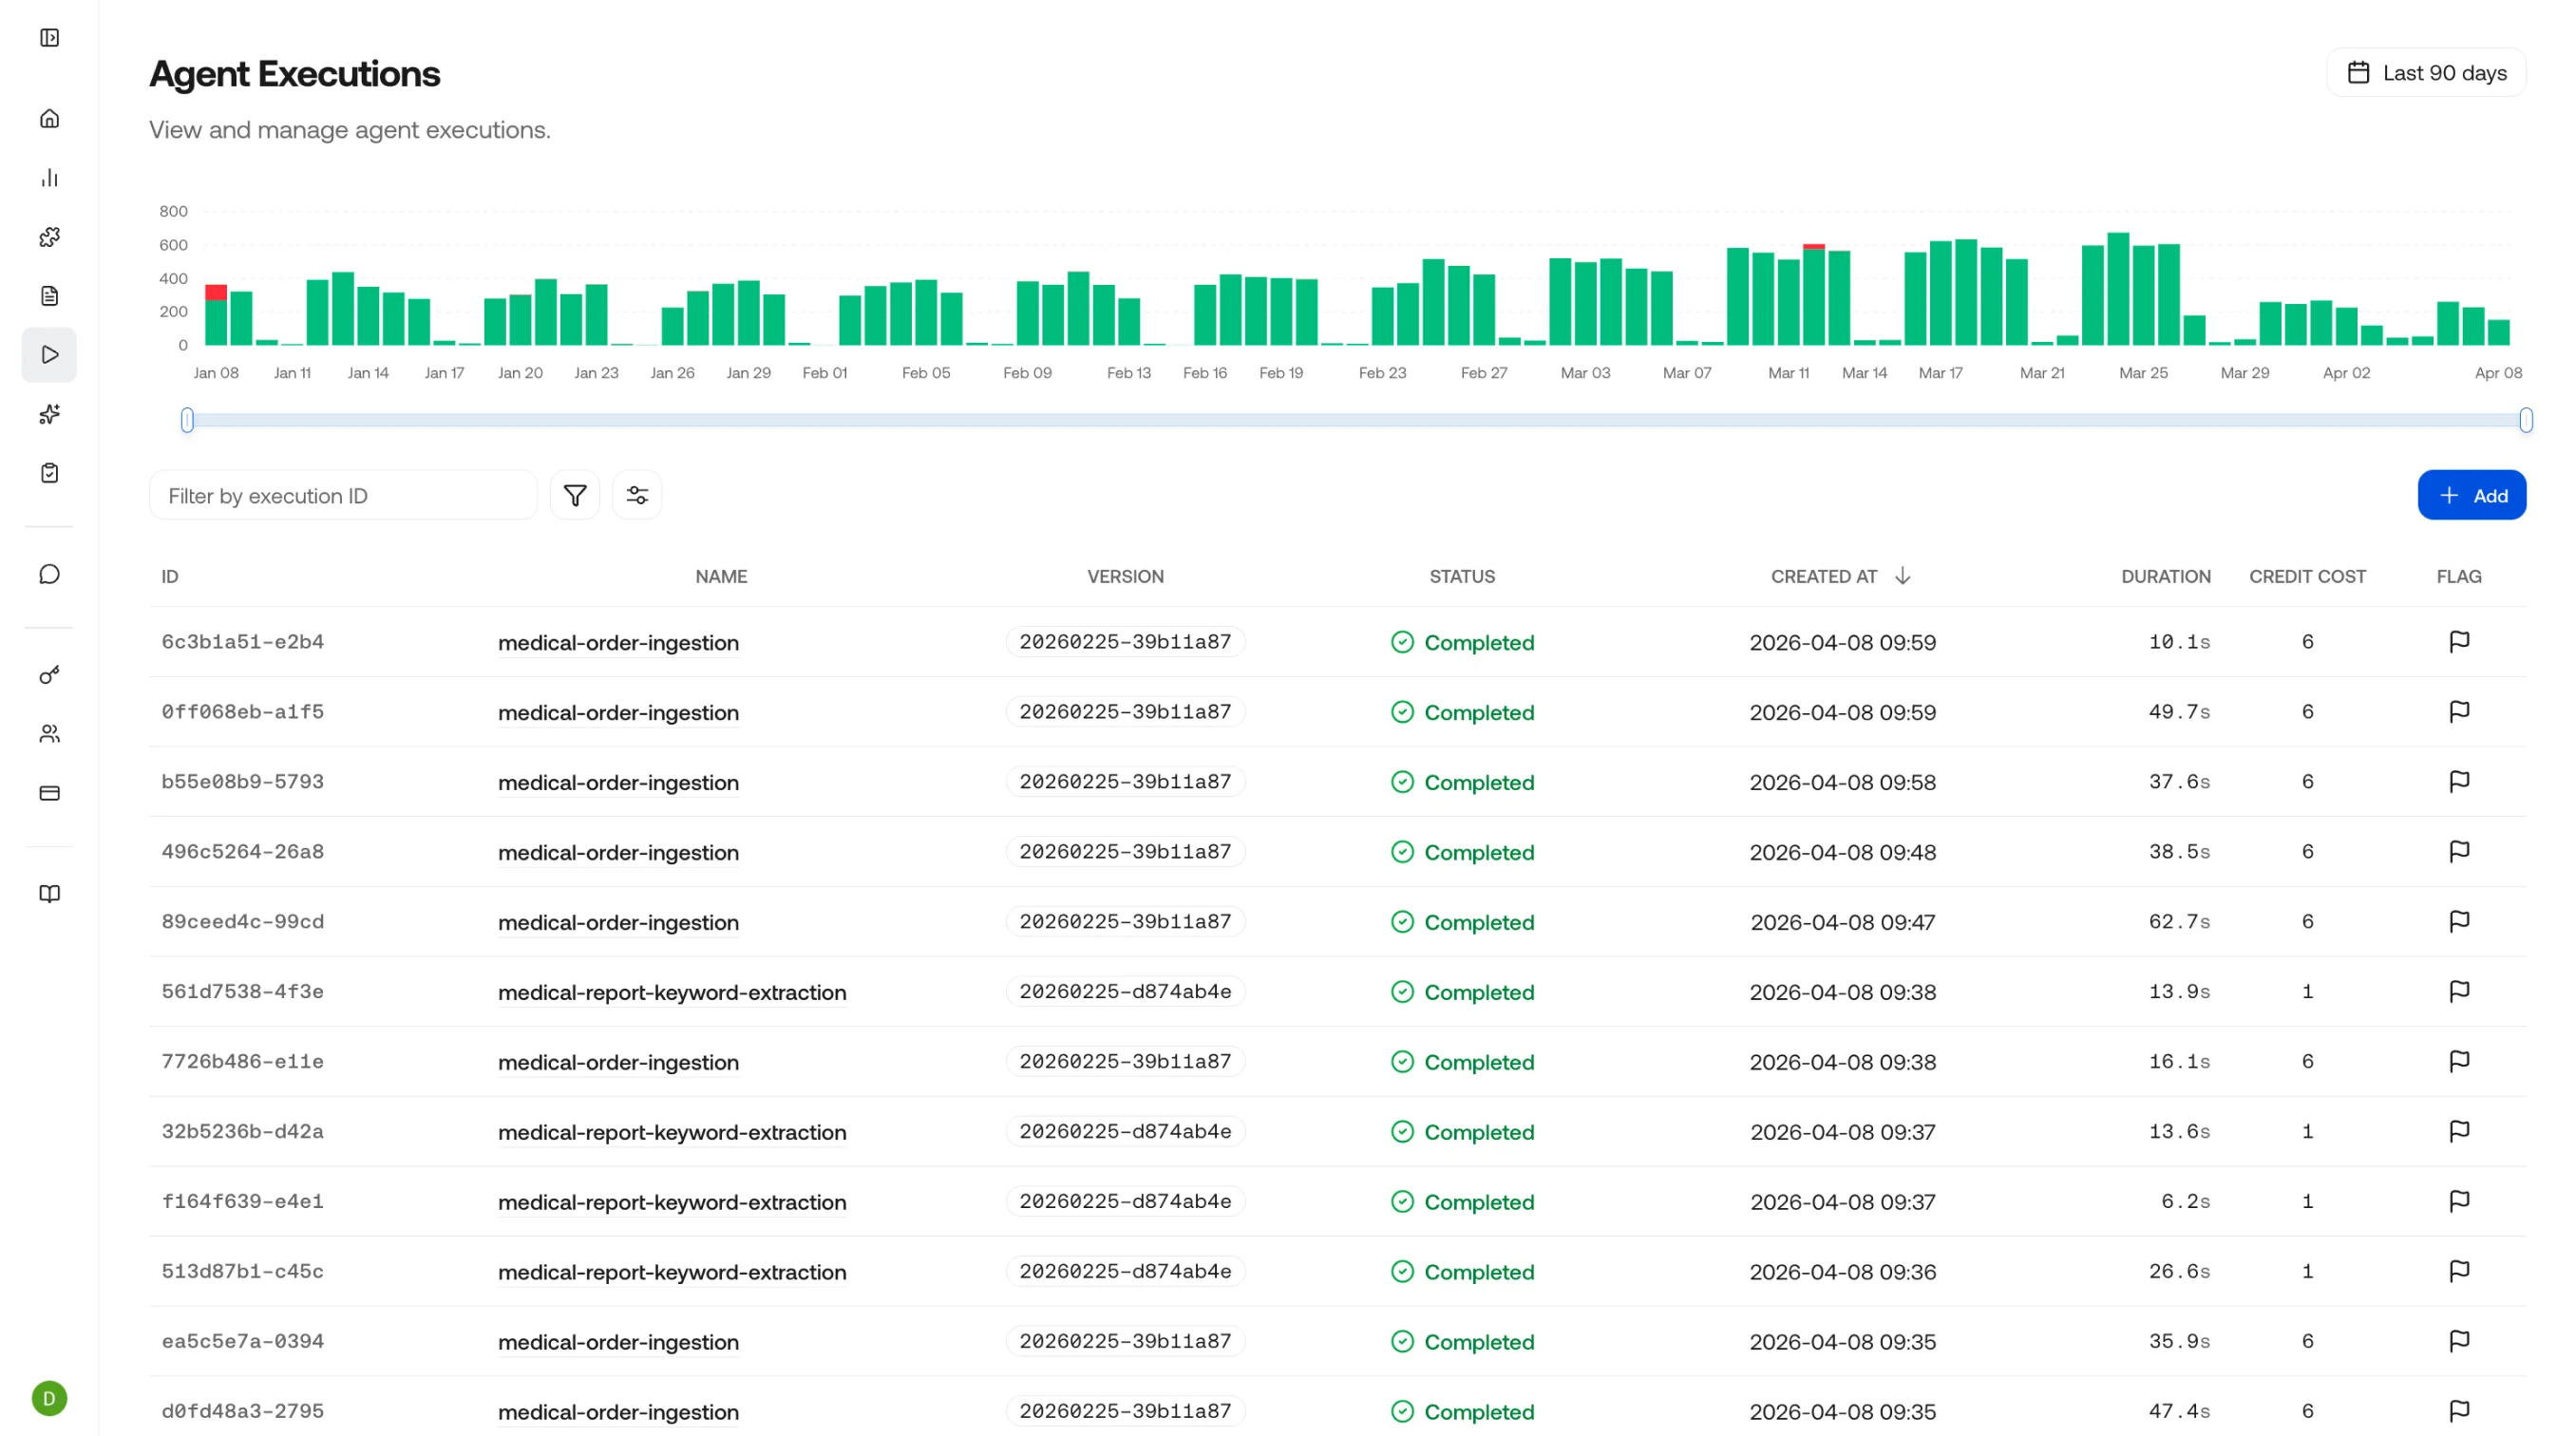Click Completed status in row b55e08b9-5793
This screenshot has height=1436, width=2576.
pyautogui.click(x=1462, y=783)
